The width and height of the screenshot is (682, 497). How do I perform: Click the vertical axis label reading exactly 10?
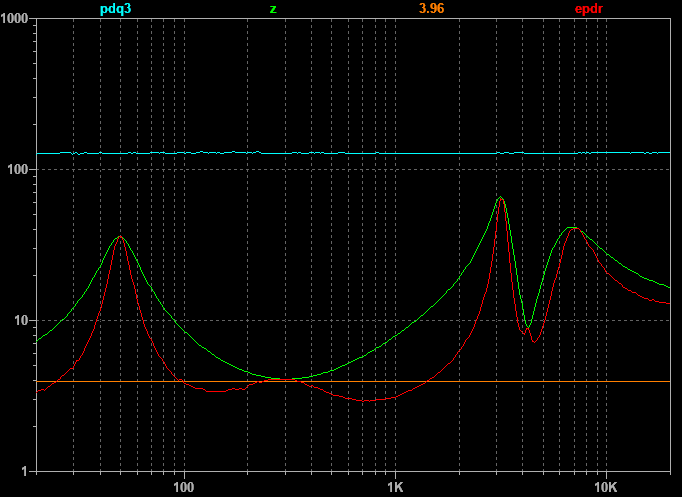point(21,320)
